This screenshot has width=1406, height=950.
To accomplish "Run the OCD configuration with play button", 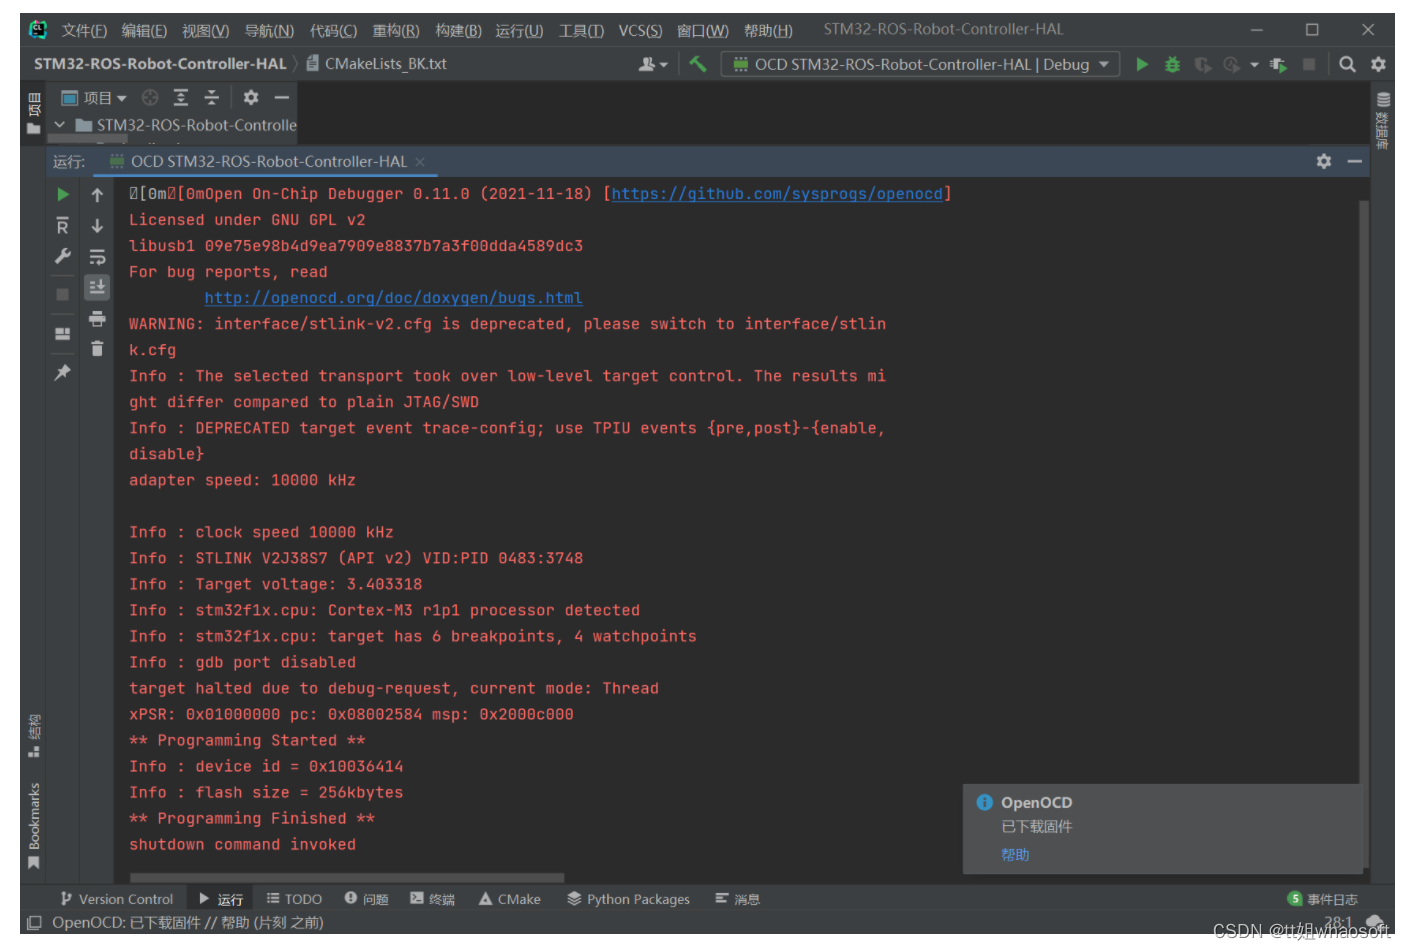I will pos(1142,64).
